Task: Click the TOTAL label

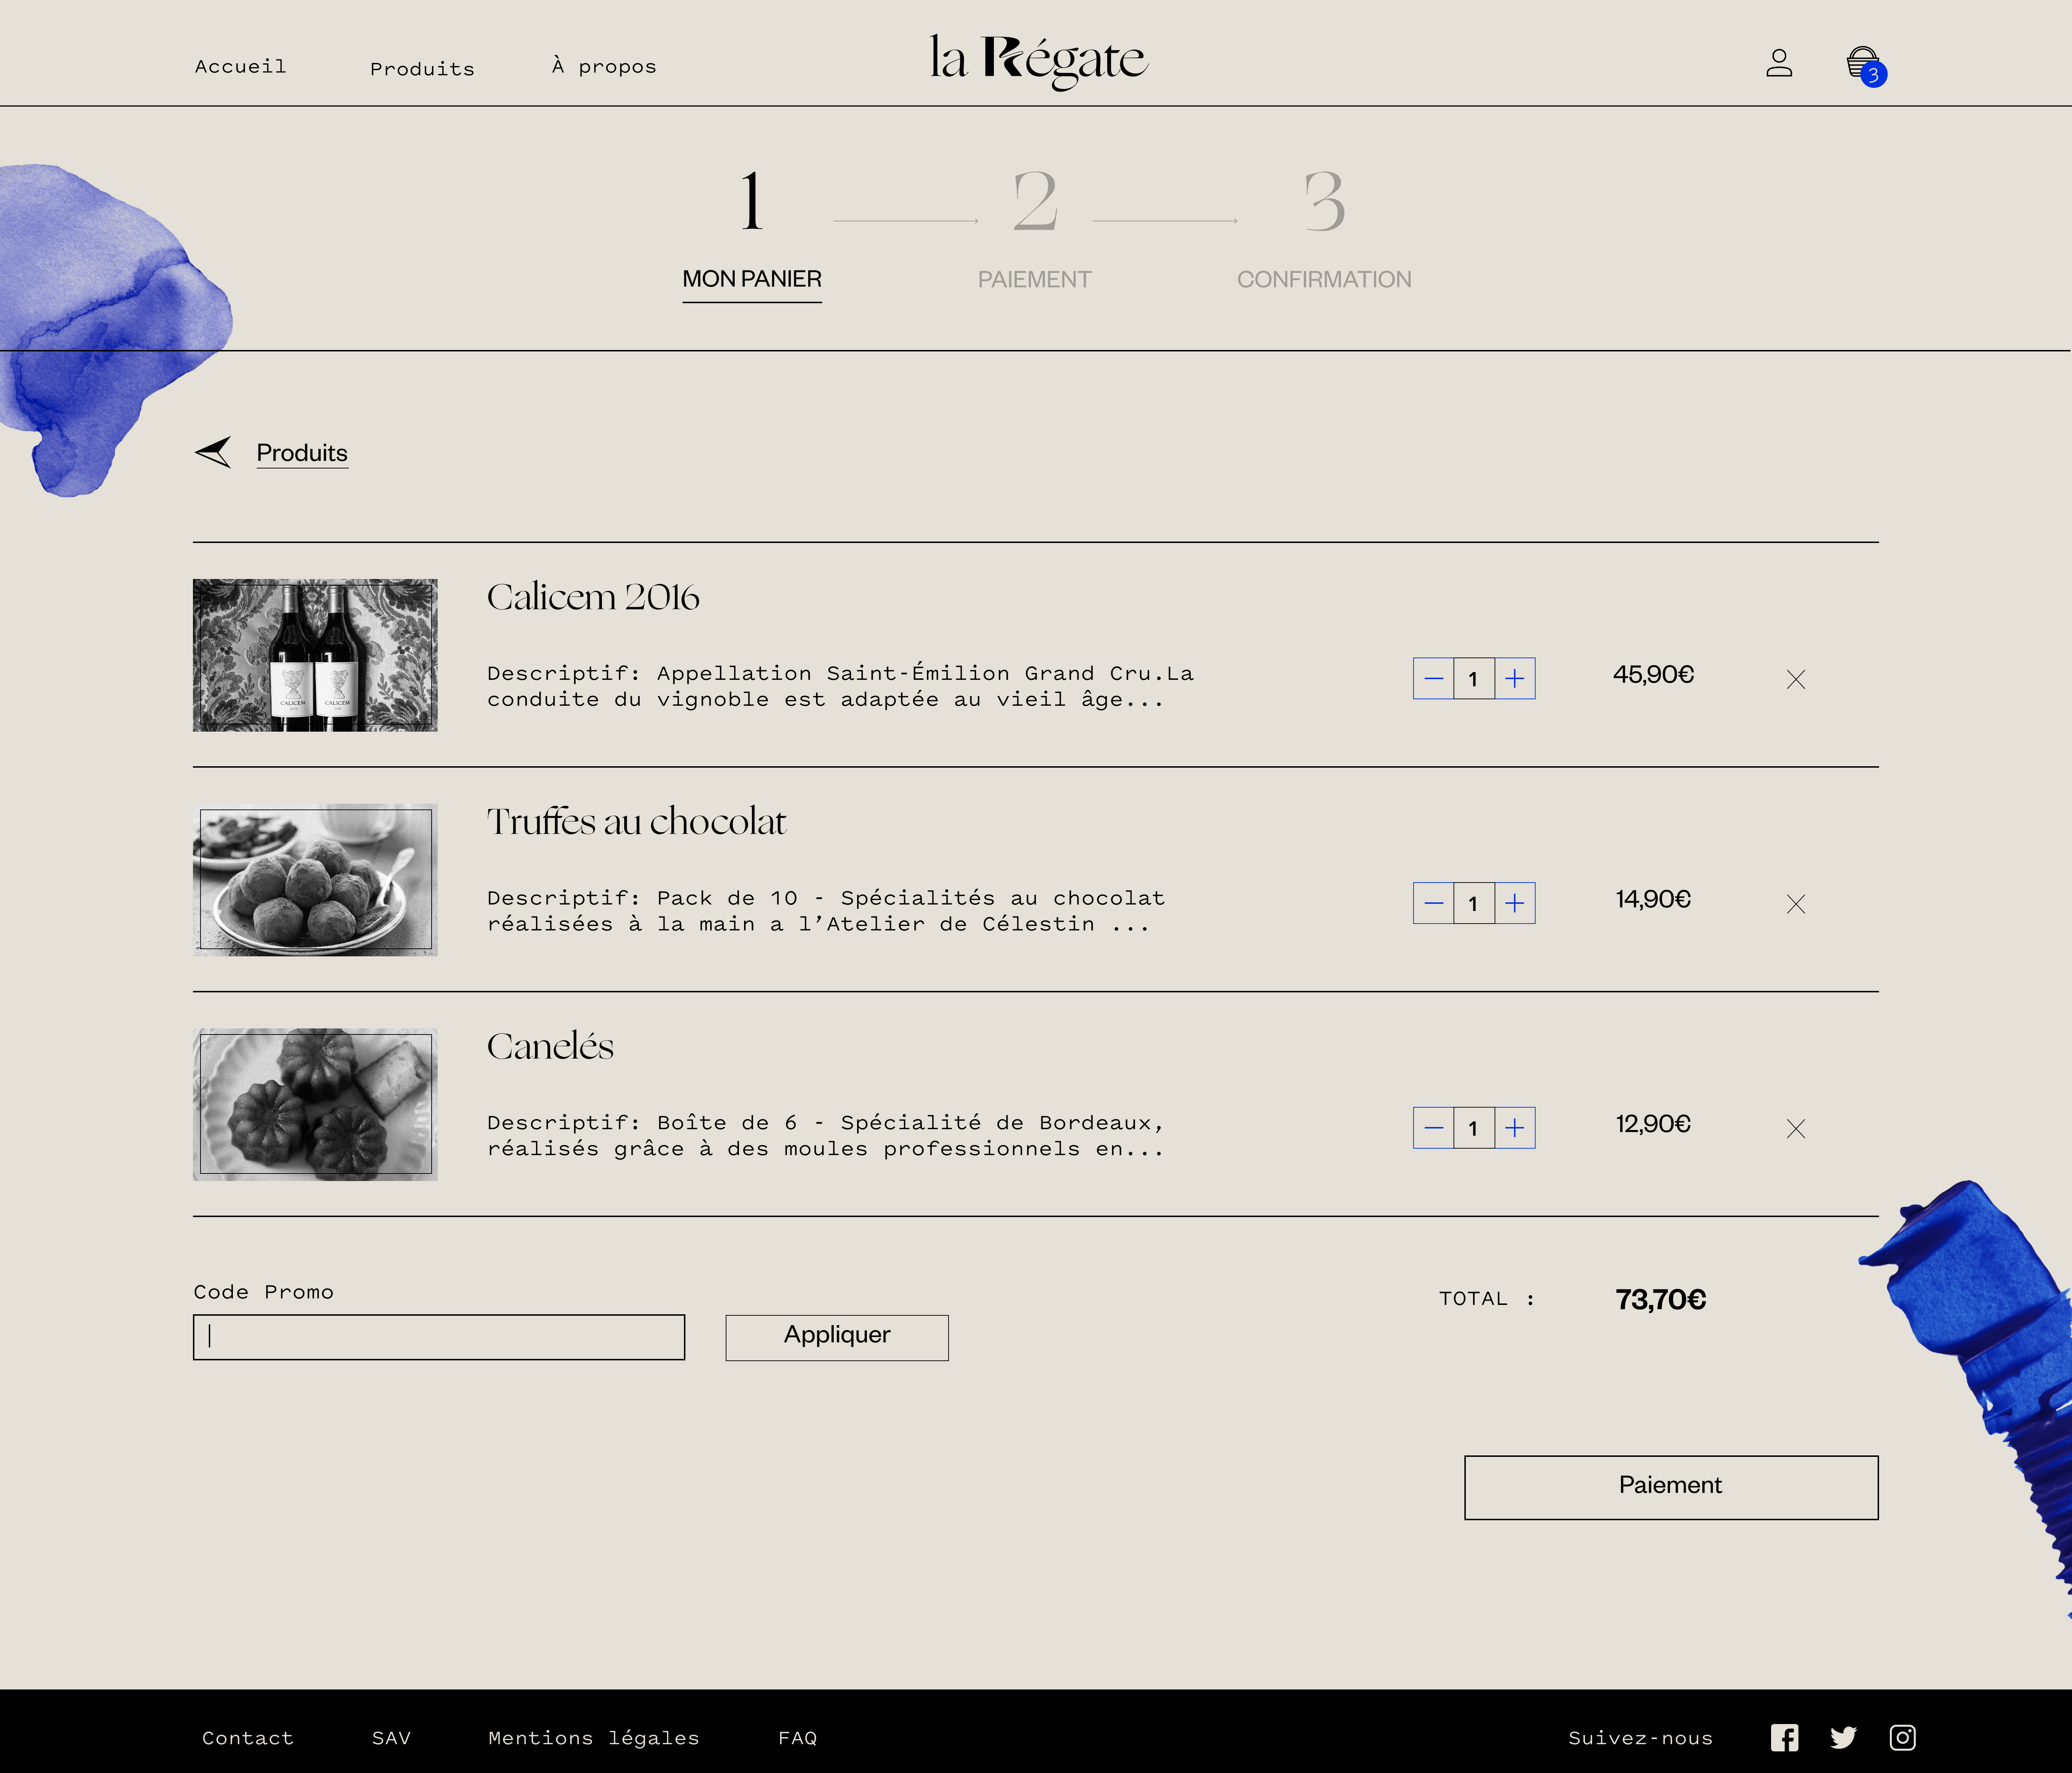Action: pyautogui.click(x=1487, y=1299)
